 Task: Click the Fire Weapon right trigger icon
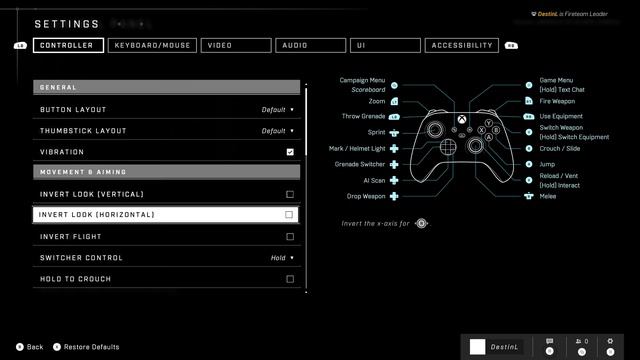(529, 101)
